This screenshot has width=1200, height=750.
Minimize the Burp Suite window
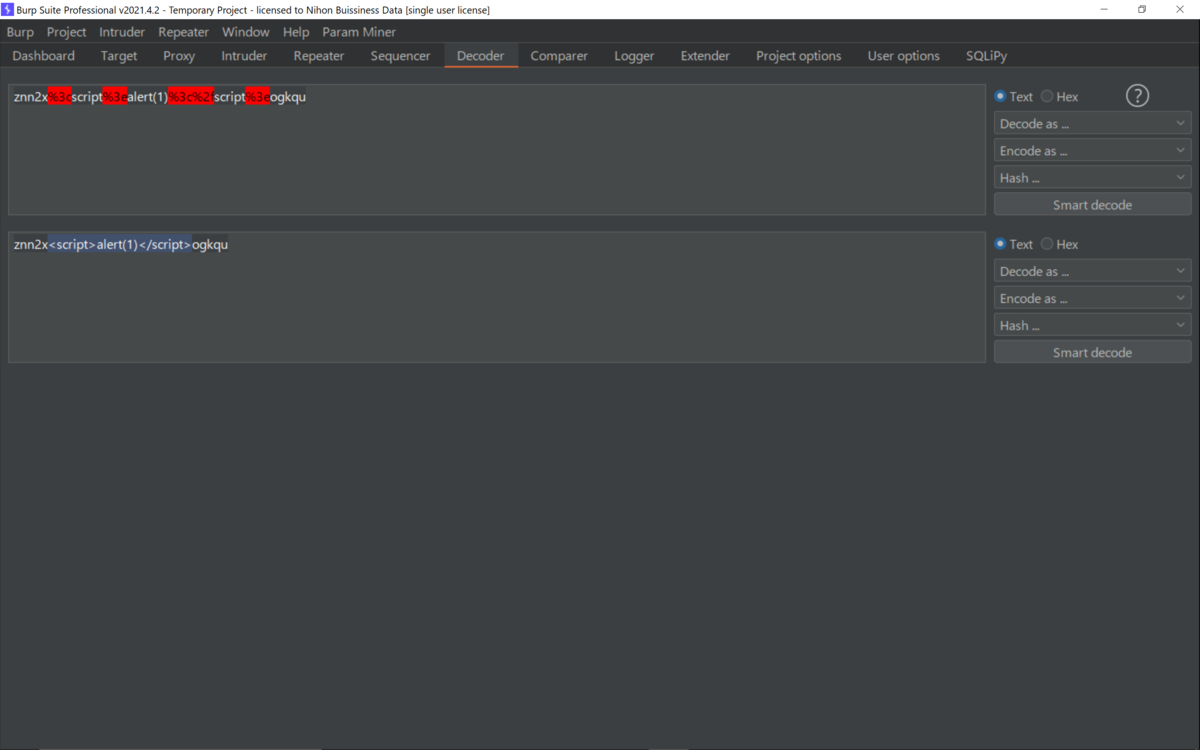point(1104,9)
